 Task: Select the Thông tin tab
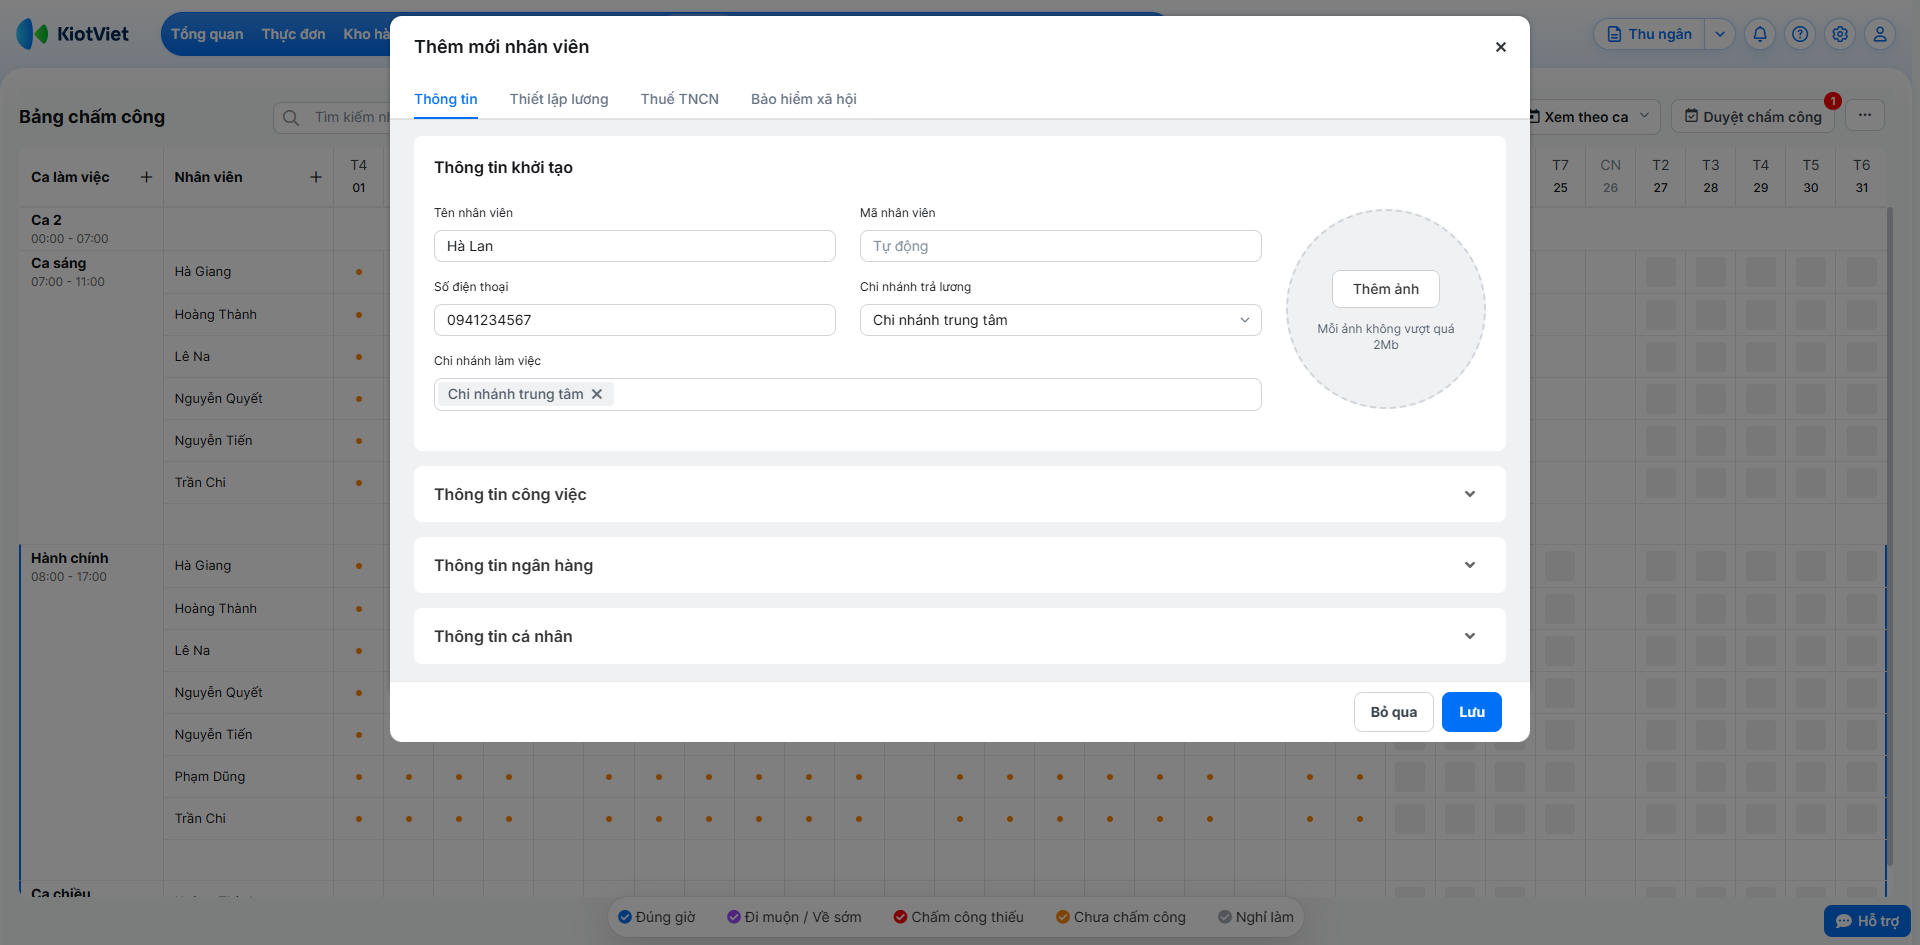tap(446, 99)
